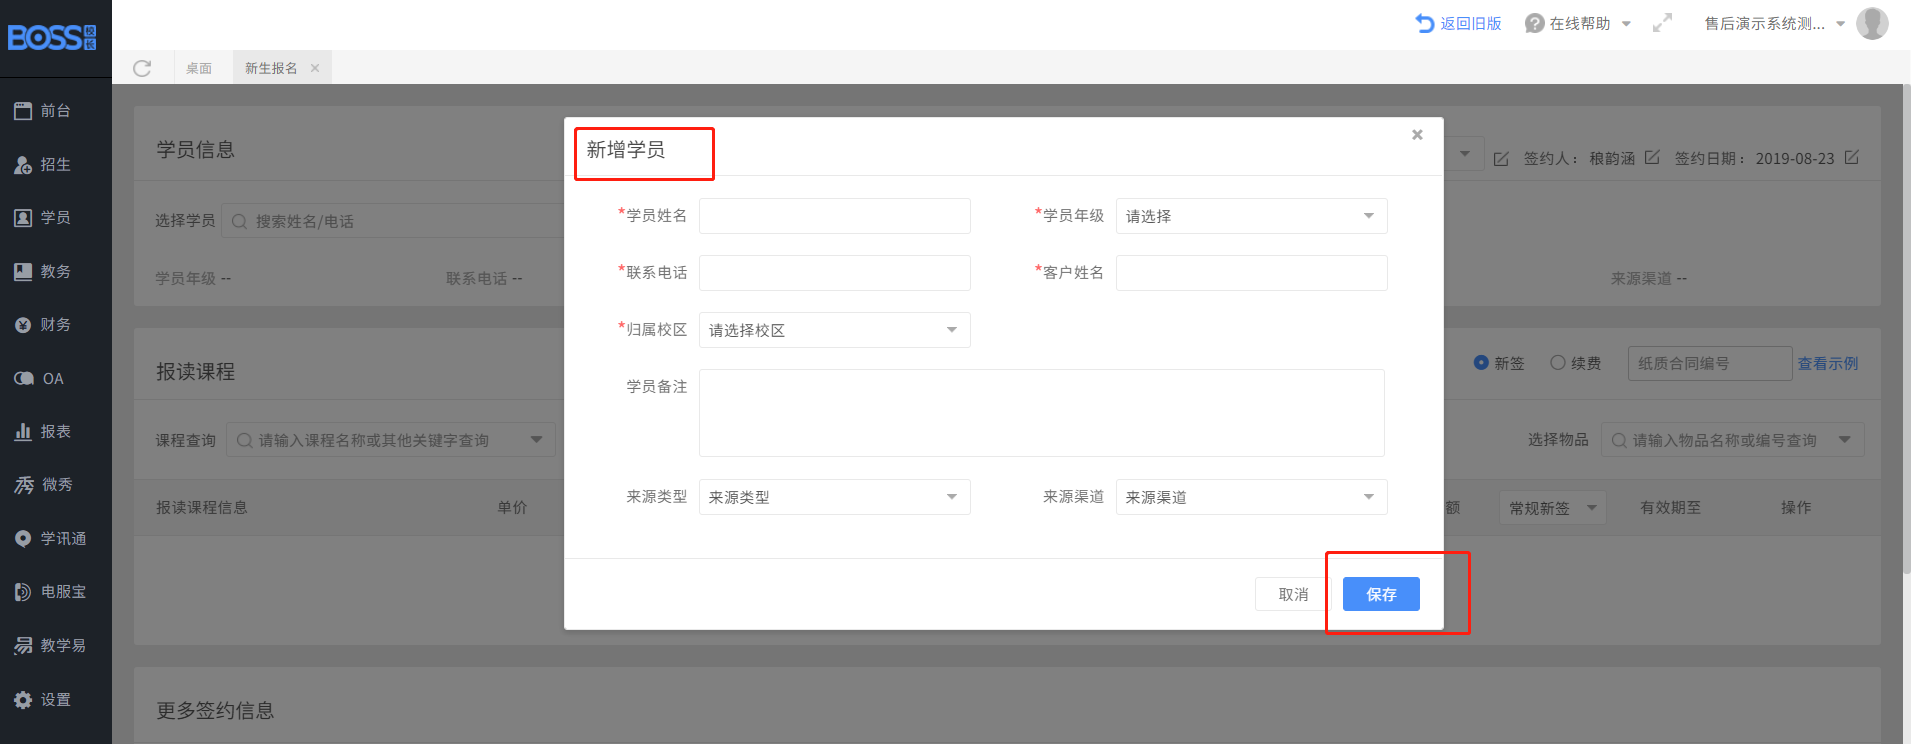Open the 售后演示系统 account dropdown
The image size is (1911, 744).
(1774, 23)
